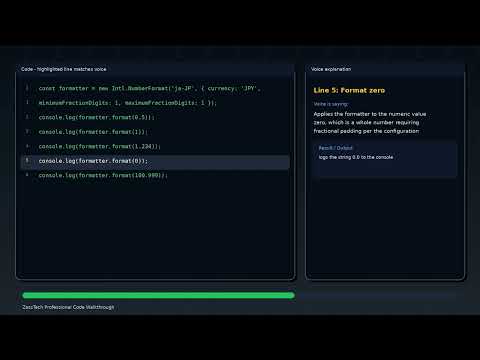Screen dimensions: 480x360
Task: Select the console.log(formatter.format(100.999)) line
Action: click(x=103, y=176)
